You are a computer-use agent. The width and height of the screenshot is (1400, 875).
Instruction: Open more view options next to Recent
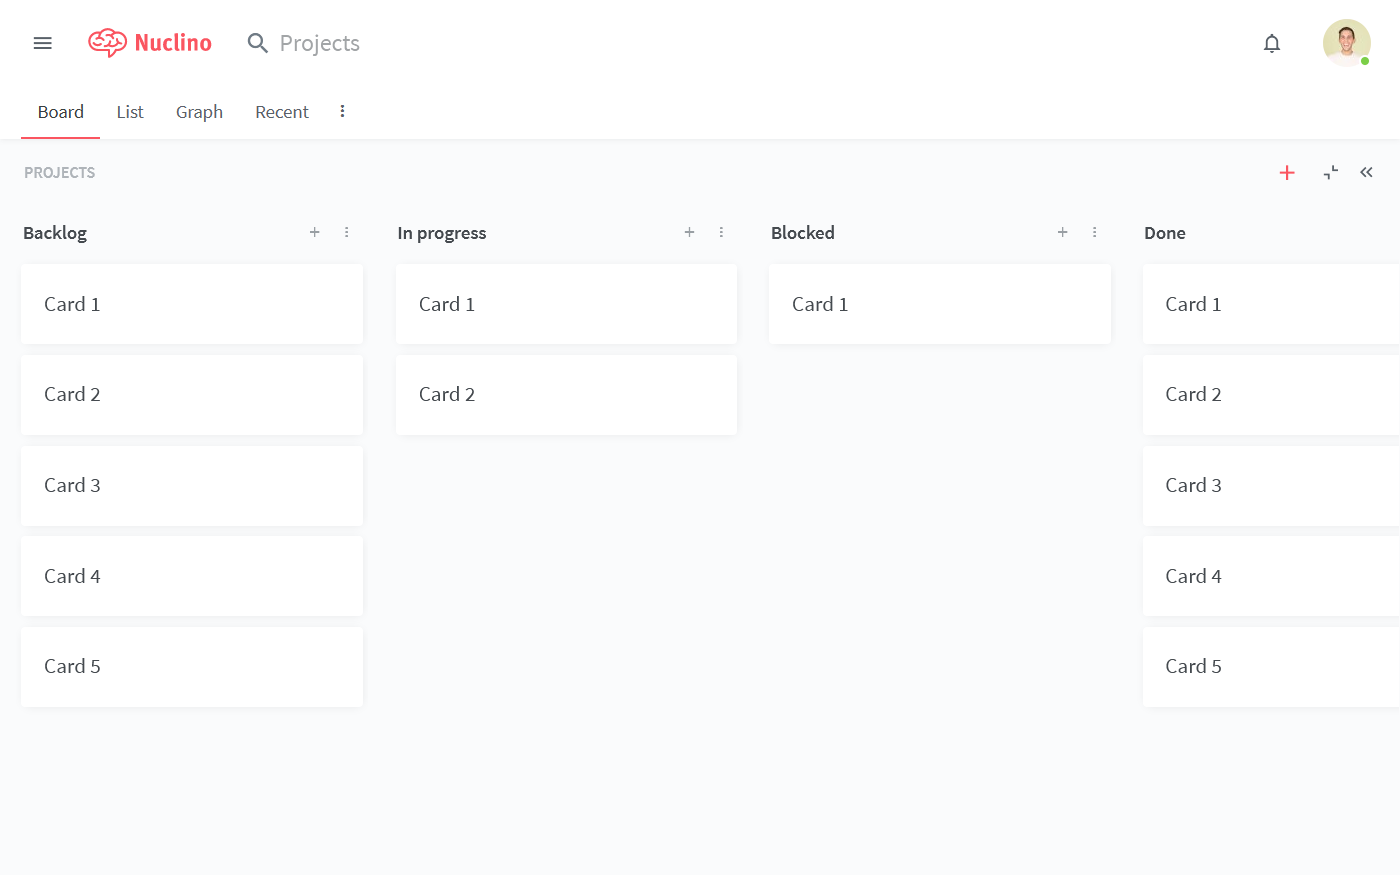pos(342,111)
